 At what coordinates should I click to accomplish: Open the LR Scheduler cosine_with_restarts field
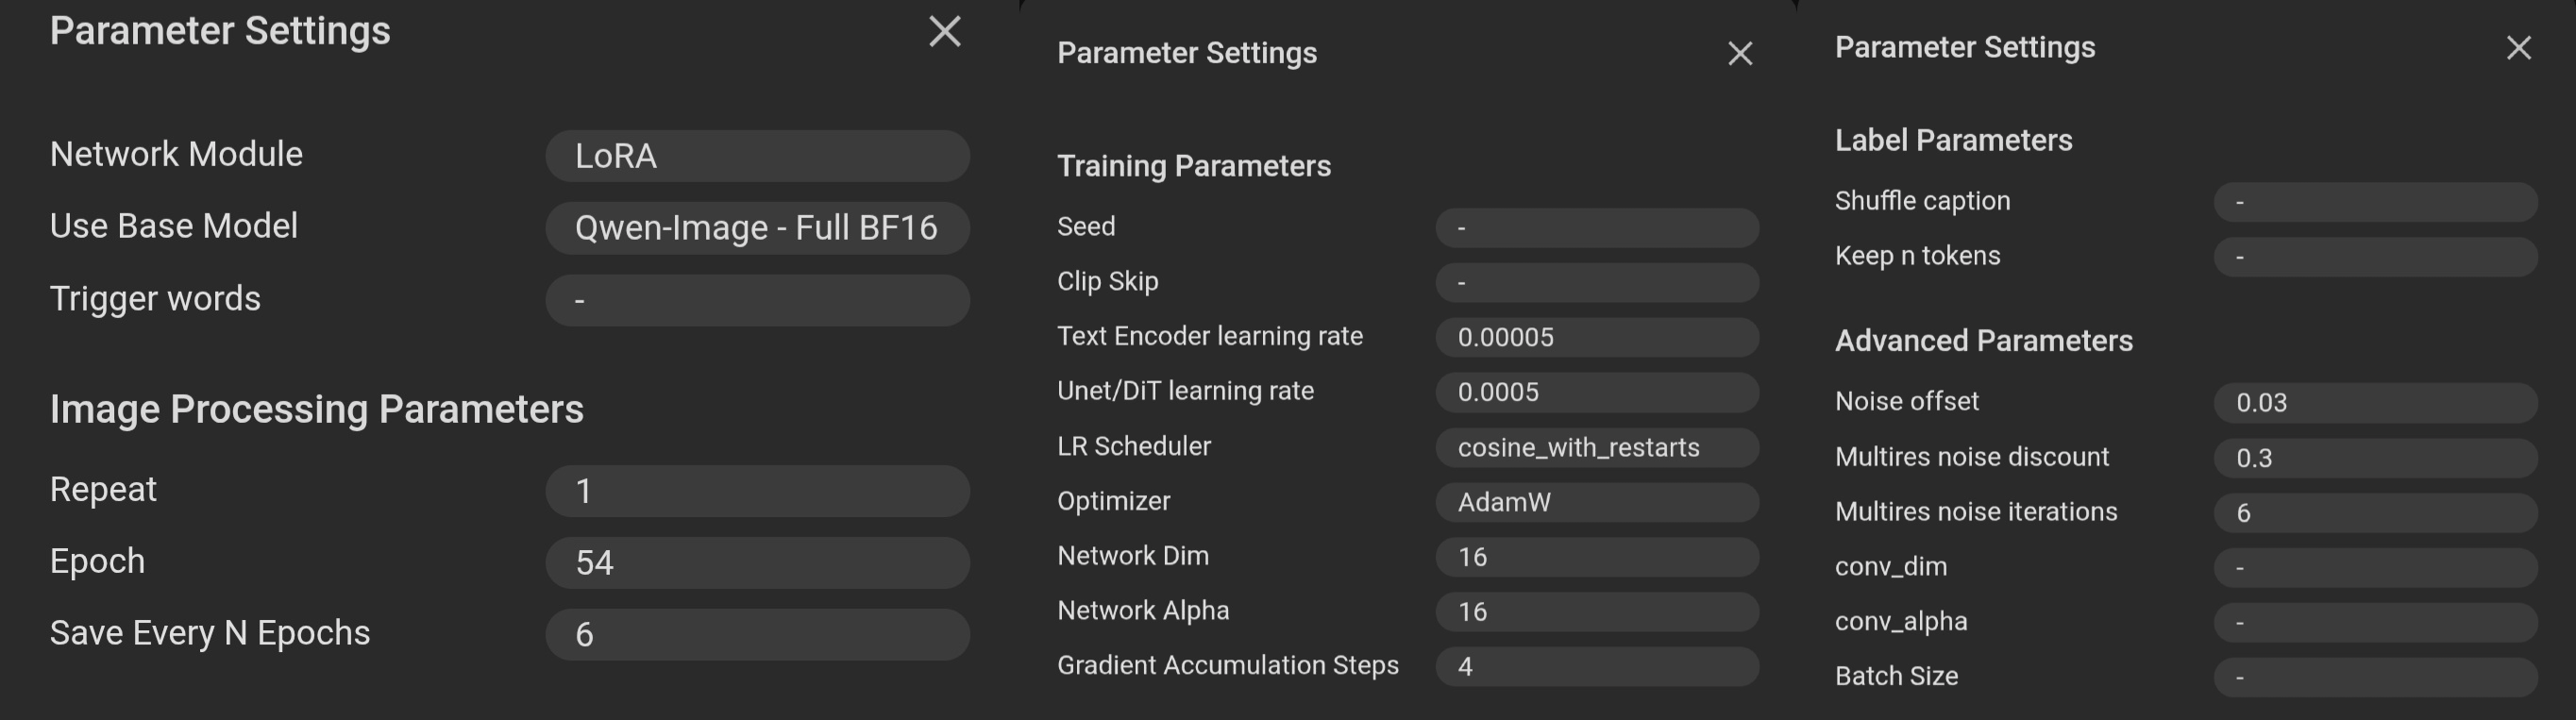pyautogui.click(x=1597, y=447)
